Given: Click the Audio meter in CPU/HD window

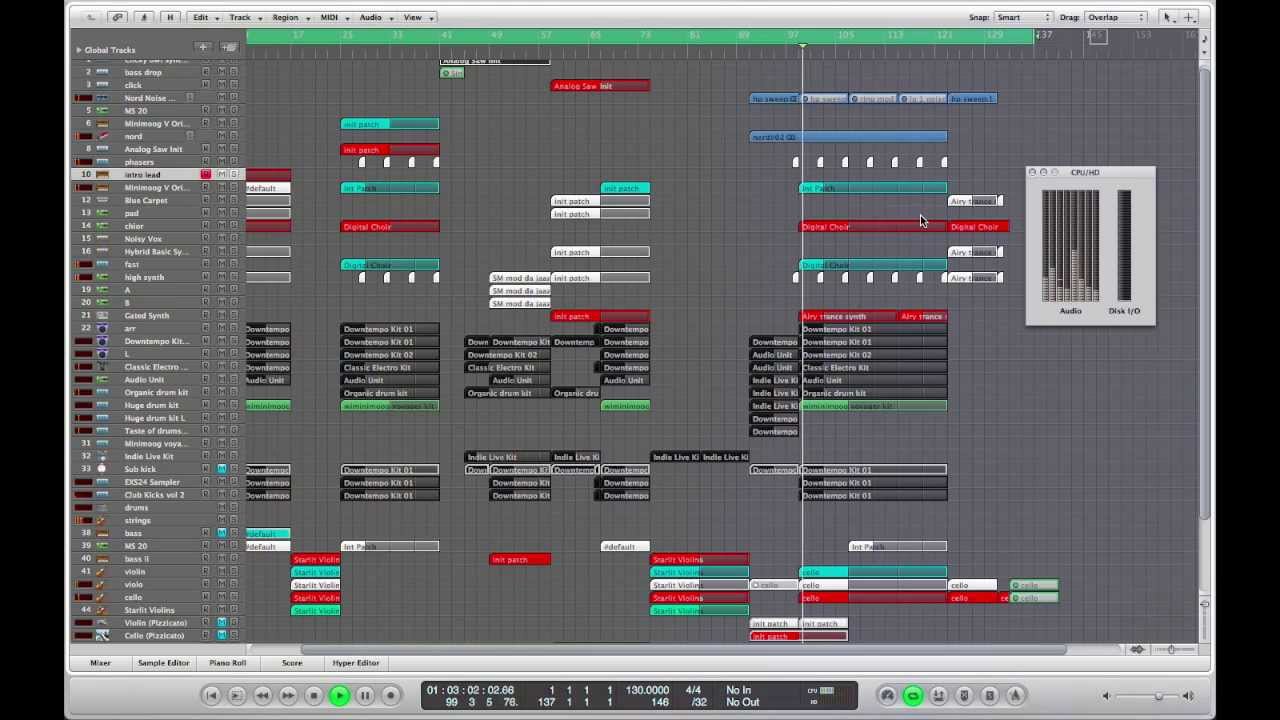Looking at the screenshot, I should 1070,245.
